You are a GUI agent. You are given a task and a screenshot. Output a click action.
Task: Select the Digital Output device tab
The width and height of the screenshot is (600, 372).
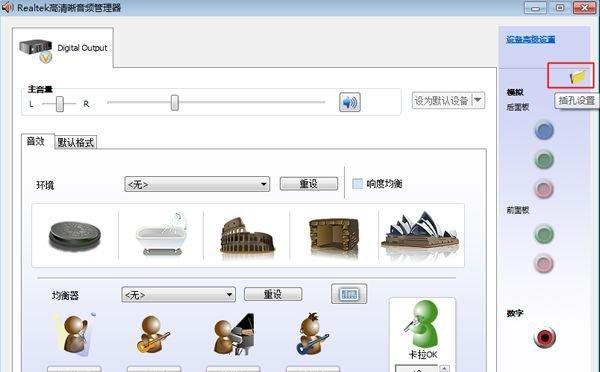coord(63,49)
